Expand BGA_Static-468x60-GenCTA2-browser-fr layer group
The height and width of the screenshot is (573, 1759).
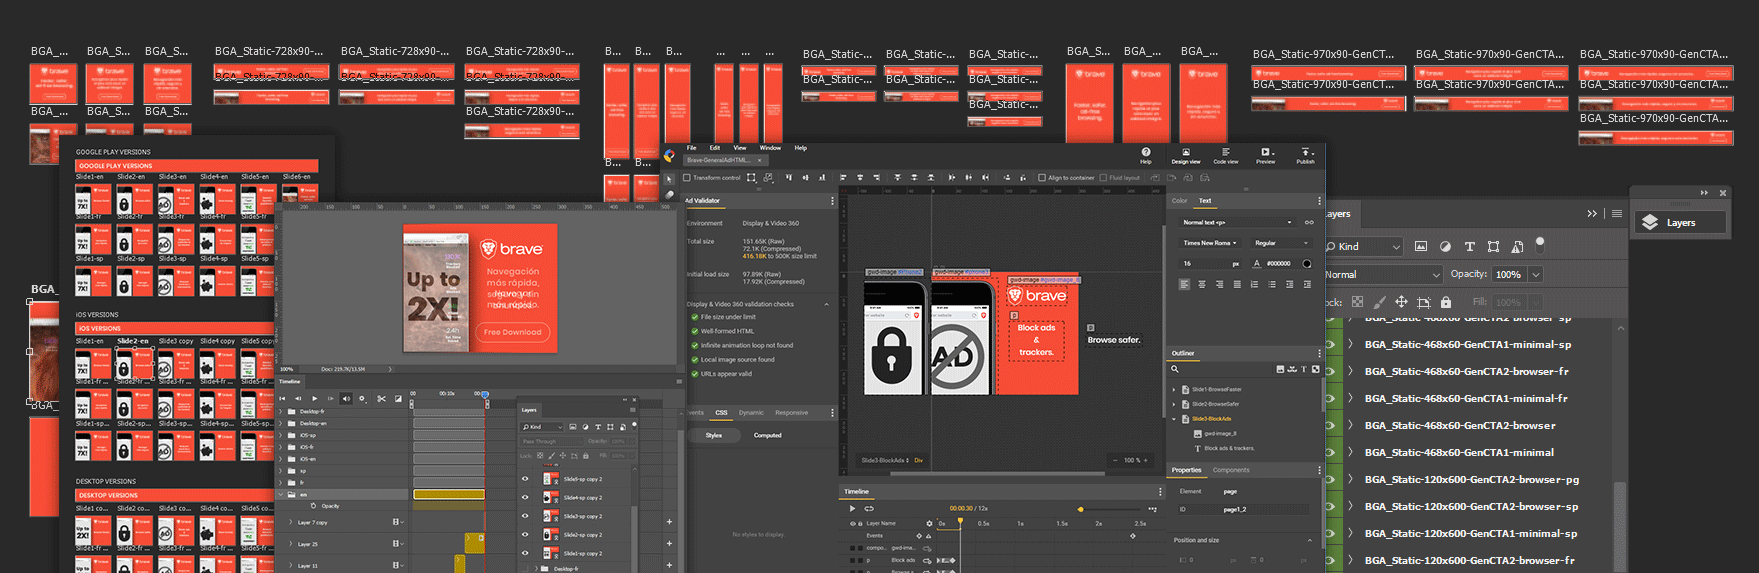tap(1350, 371)
